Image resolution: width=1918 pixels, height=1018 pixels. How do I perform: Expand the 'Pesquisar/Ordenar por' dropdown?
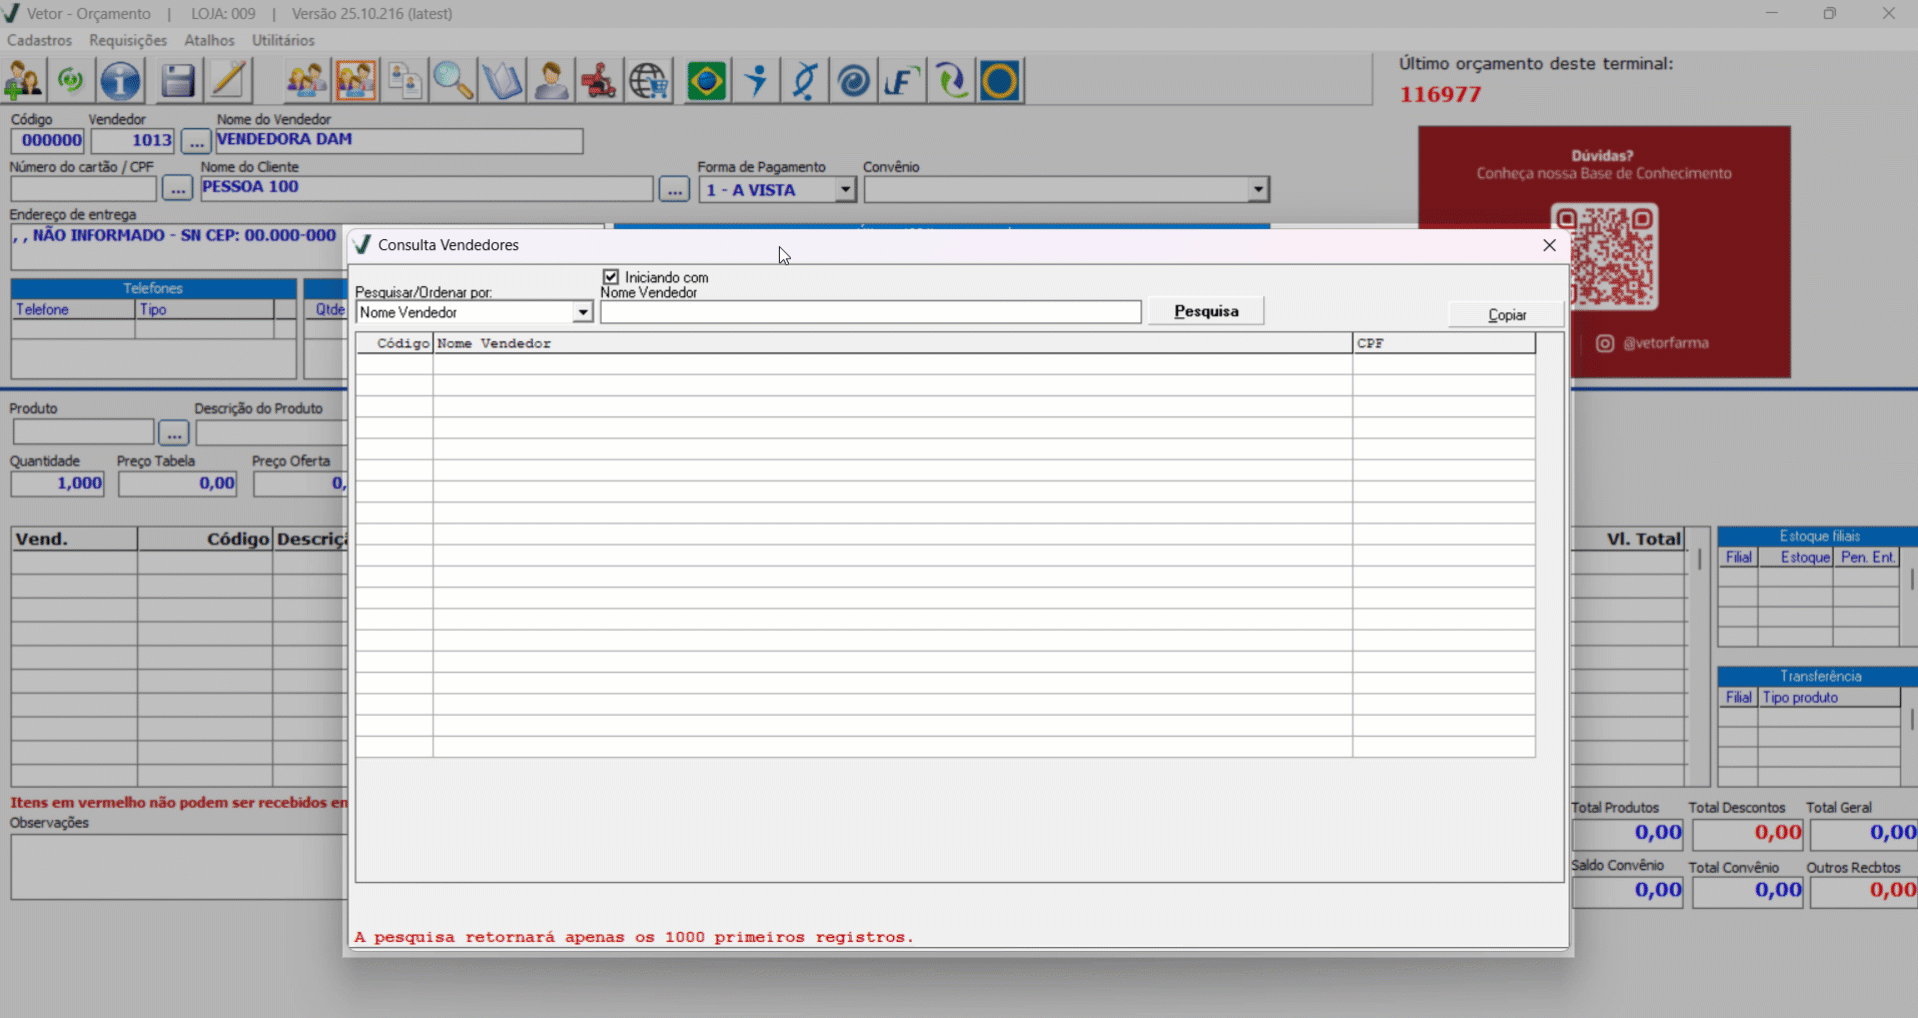point(582,313)
